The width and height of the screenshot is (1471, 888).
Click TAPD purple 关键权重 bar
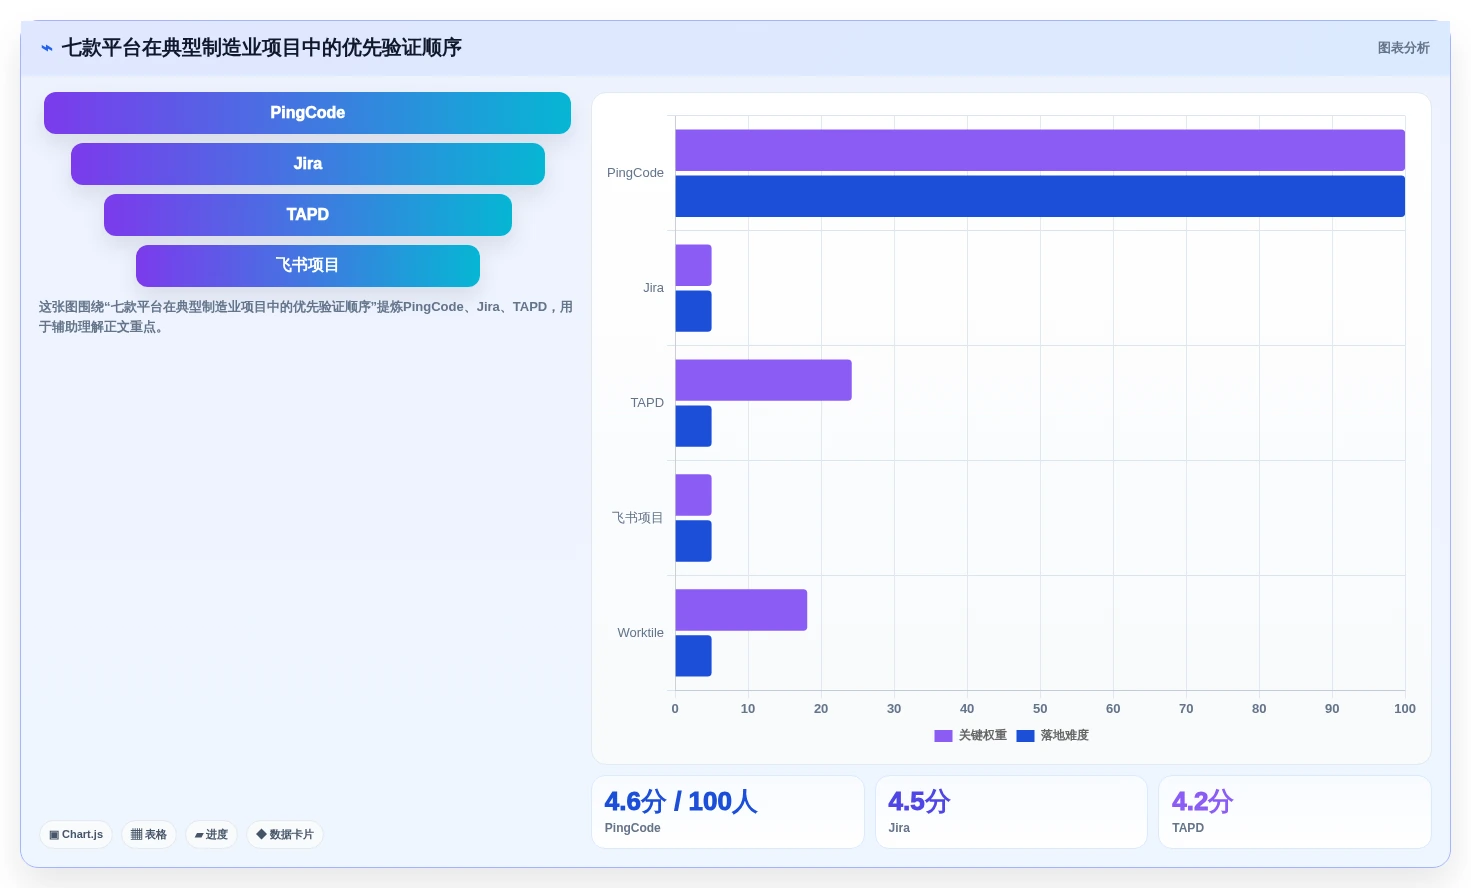click(763, 380)
